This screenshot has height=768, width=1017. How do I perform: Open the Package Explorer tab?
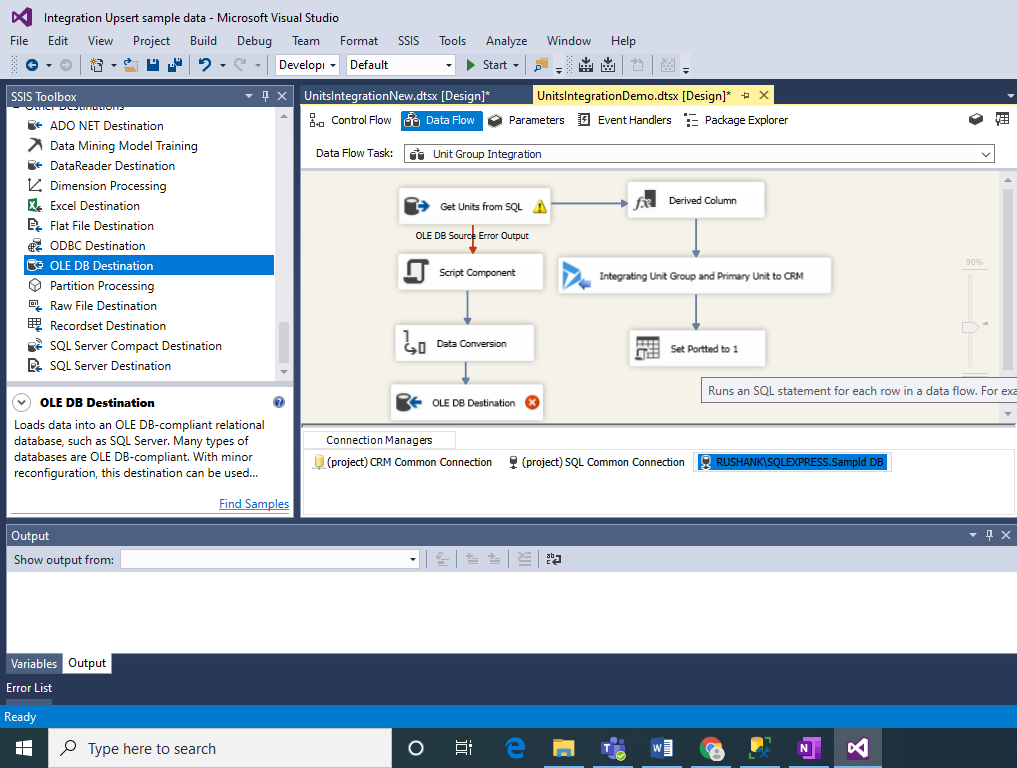(x=737, y=120)
